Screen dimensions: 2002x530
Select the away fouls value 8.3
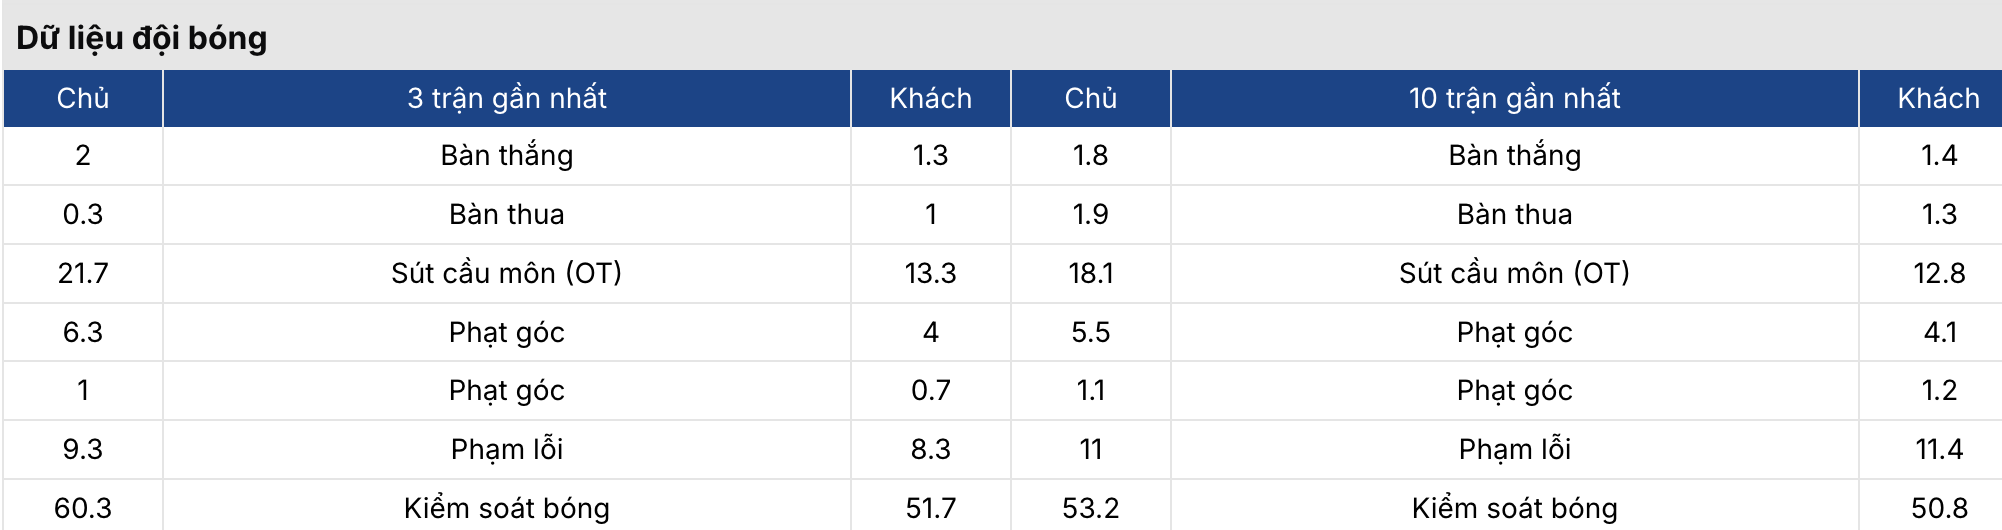click(x=930, y=449)
